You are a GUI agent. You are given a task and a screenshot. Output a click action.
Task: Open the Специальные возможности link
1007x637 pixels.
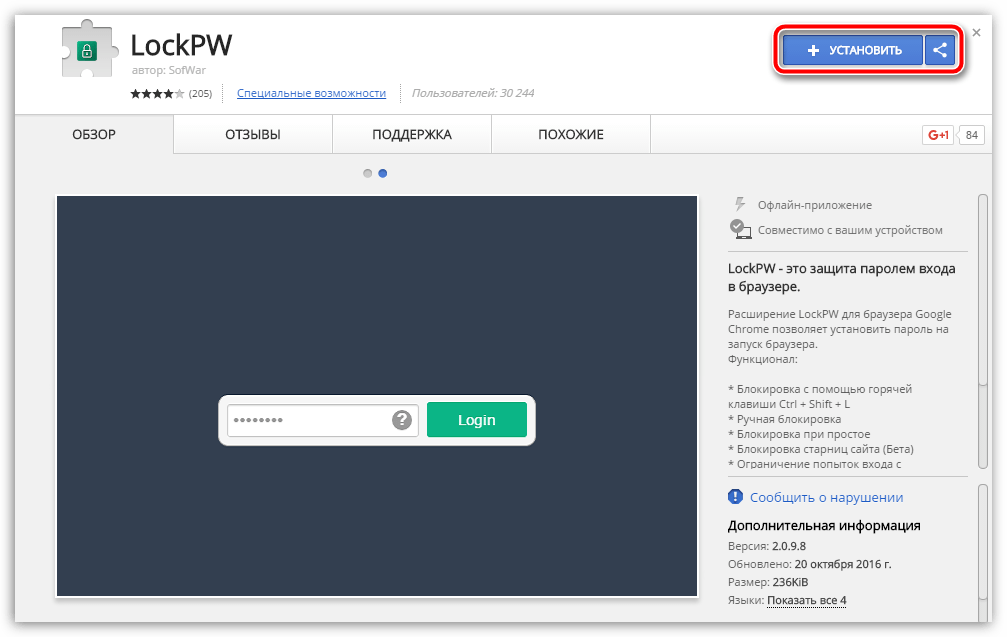click(311, 93)
